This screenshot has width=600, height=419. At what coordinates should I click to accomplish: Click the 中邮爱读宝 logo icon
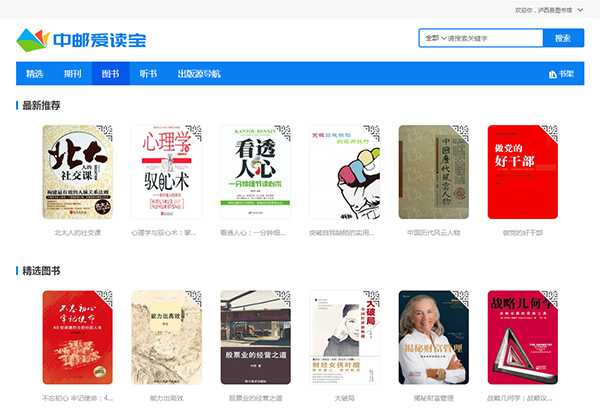(33, 40)
